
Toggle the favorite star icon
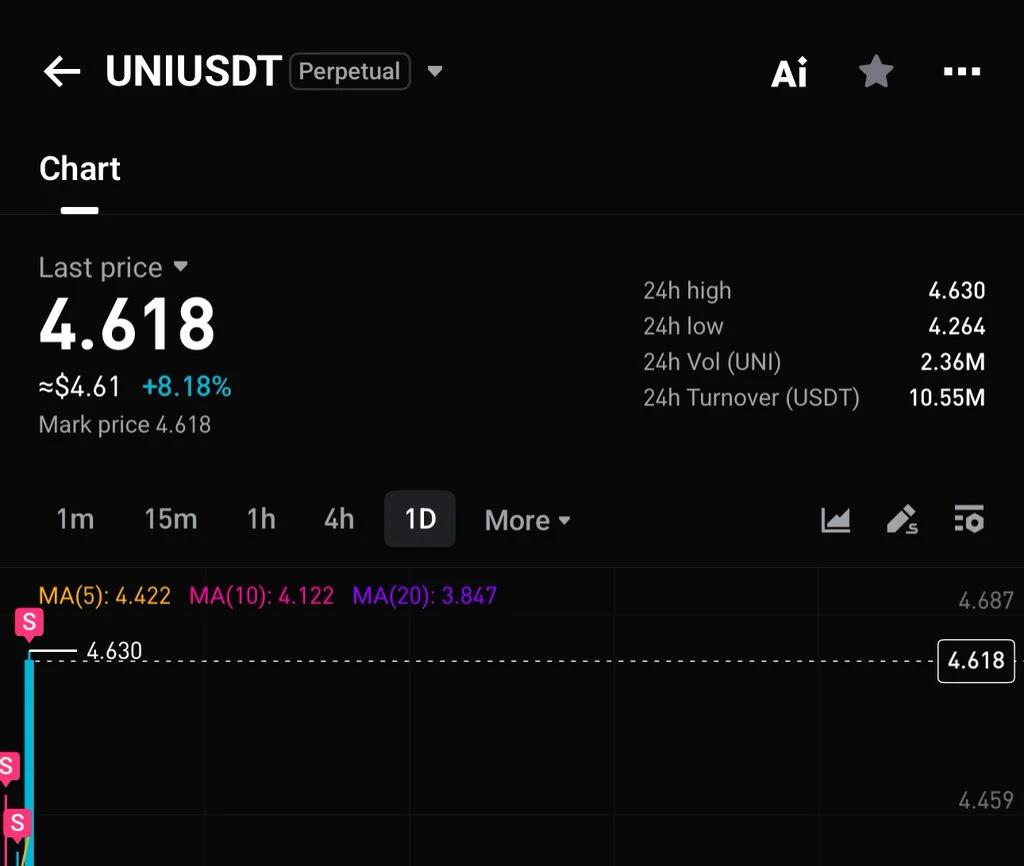876,71
